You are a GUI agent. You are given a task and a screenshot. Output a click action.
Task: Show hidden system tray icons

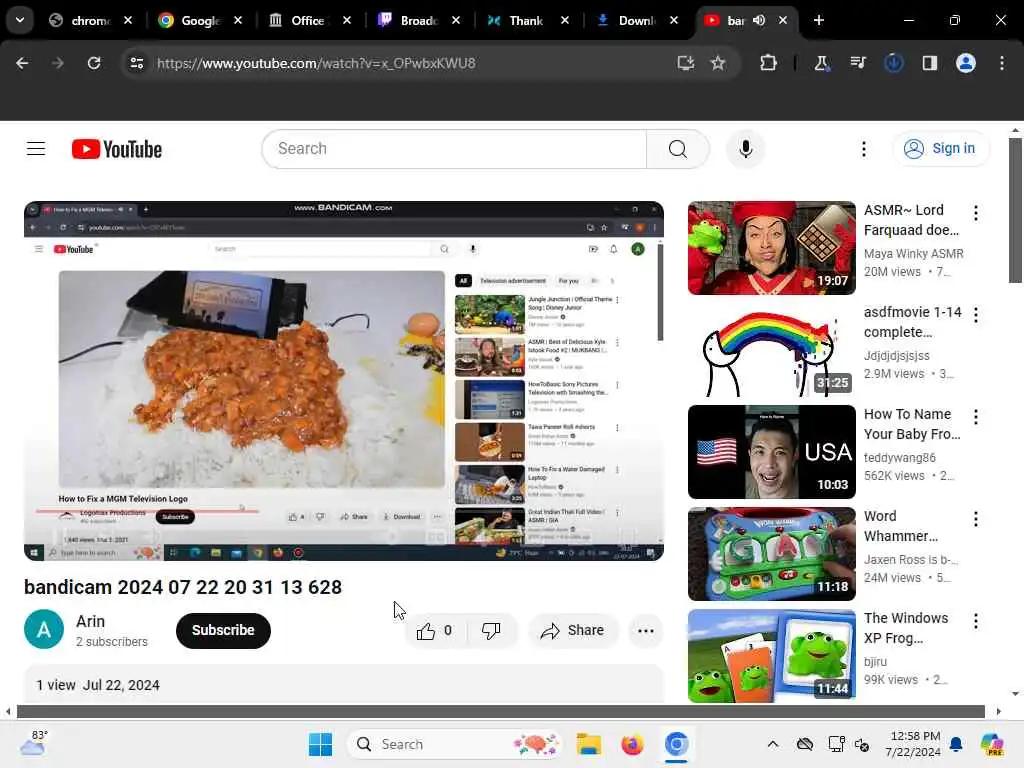[x=773, y=744]
